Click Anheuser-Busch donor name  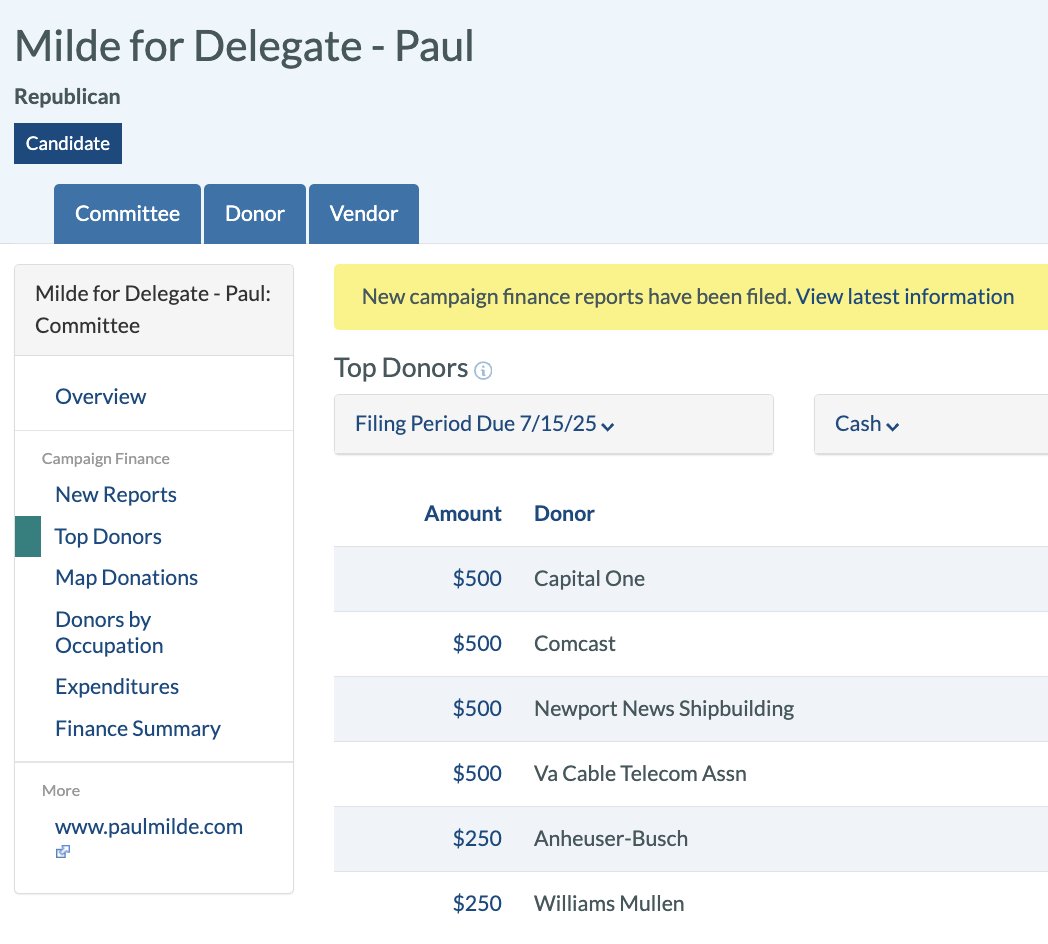610,838
